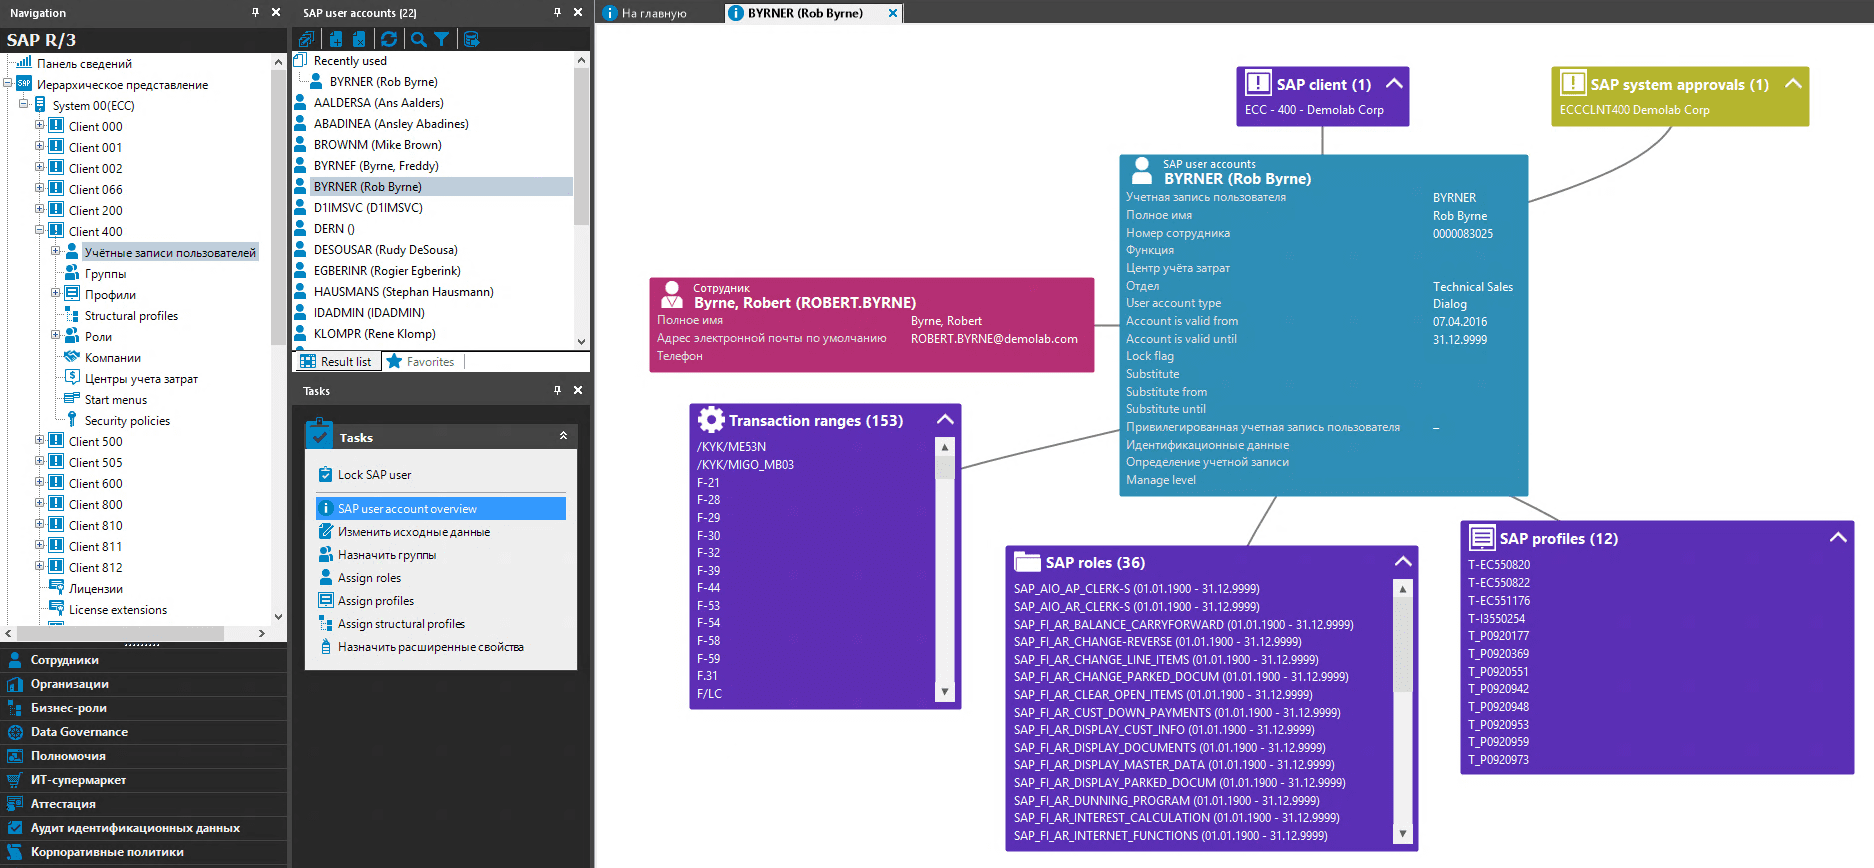Click the Assign roles task link

pos(369,578)
